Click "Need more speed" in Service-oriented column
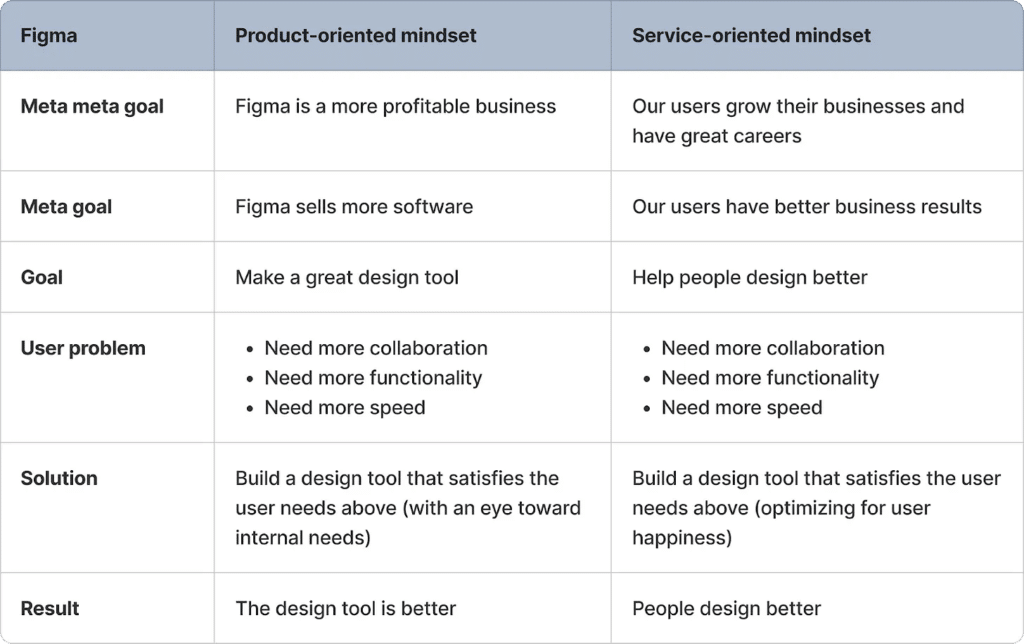Viewport: 1024px width, 644px height. [742, 408]
